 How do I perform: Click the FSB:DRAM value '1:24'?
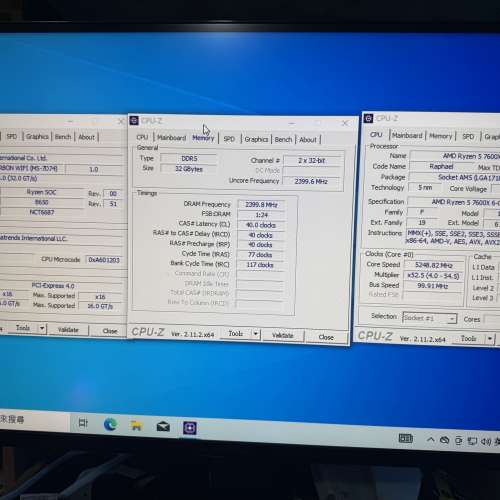(x=261, y=215)
